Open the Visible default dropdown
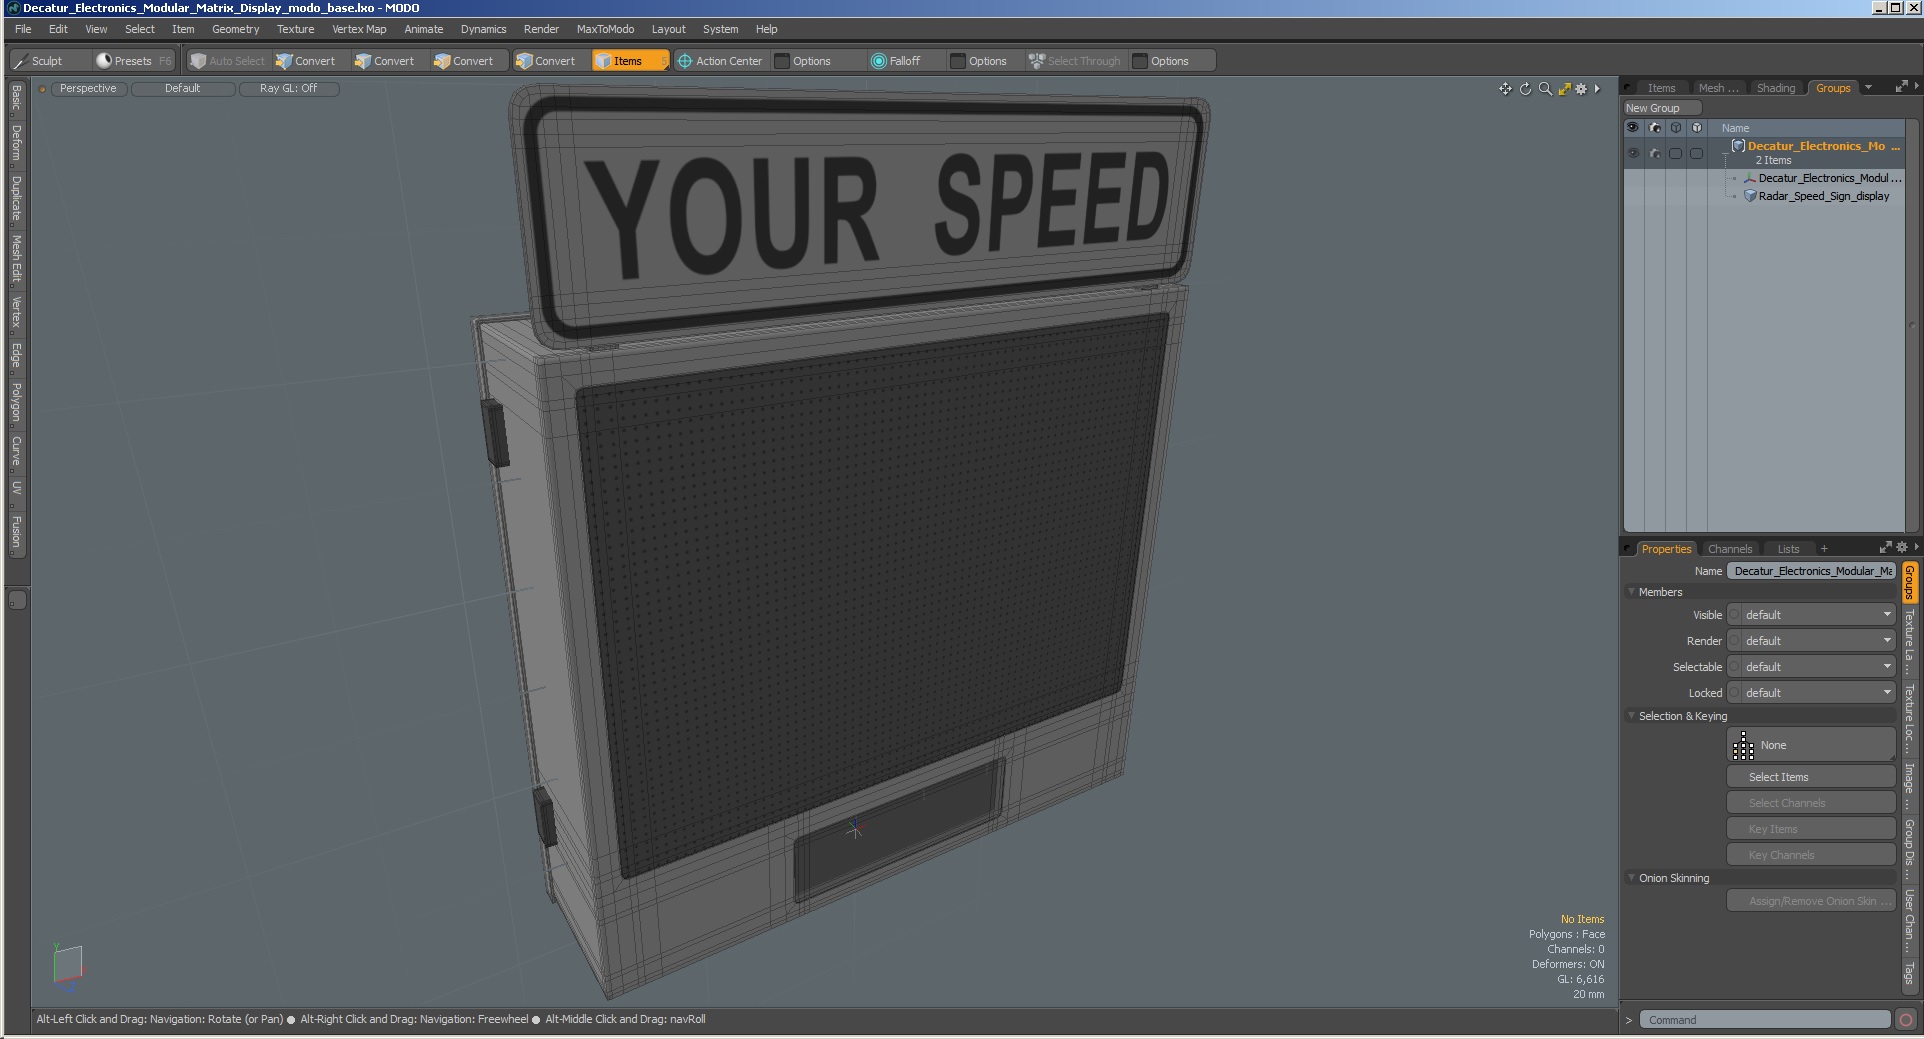Screen dimensions: 1924x1039 click(x=1818, y=615)
